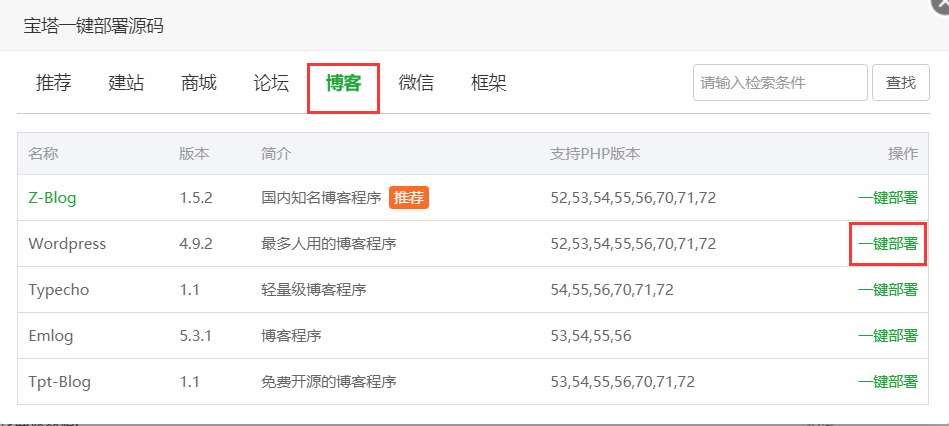This screenshot has height=426, width=949.
Task: Click Tpt-Blog PHP versions 53,54,55,56,70,71,72
Action: [623, 382]
